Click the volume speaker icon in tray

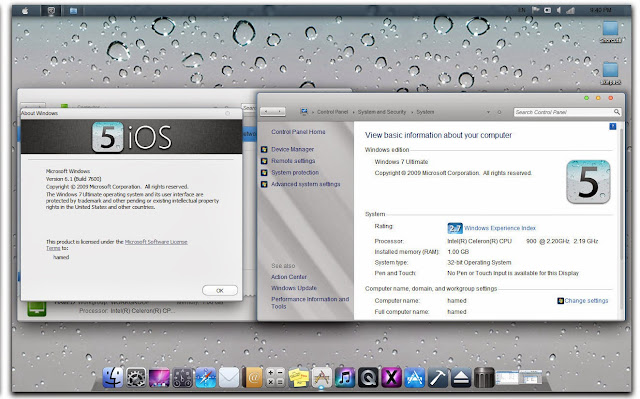558,11
